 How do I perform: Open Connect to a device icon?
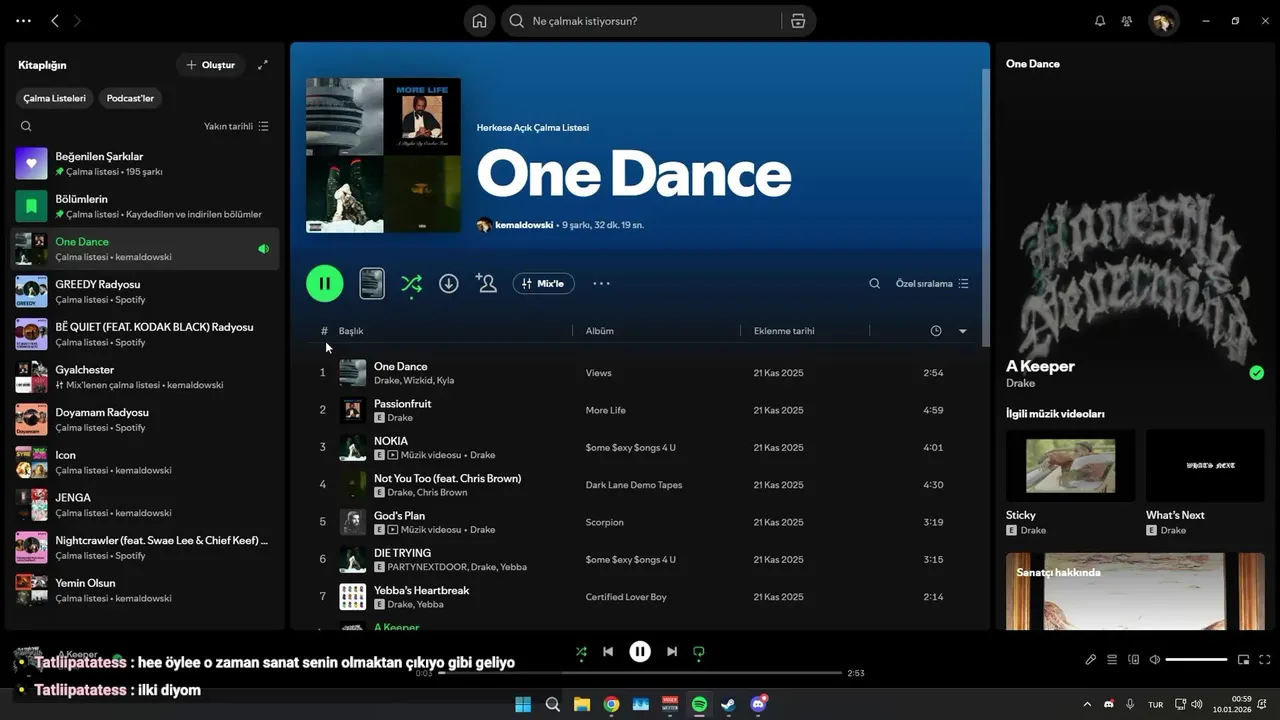1134,660
